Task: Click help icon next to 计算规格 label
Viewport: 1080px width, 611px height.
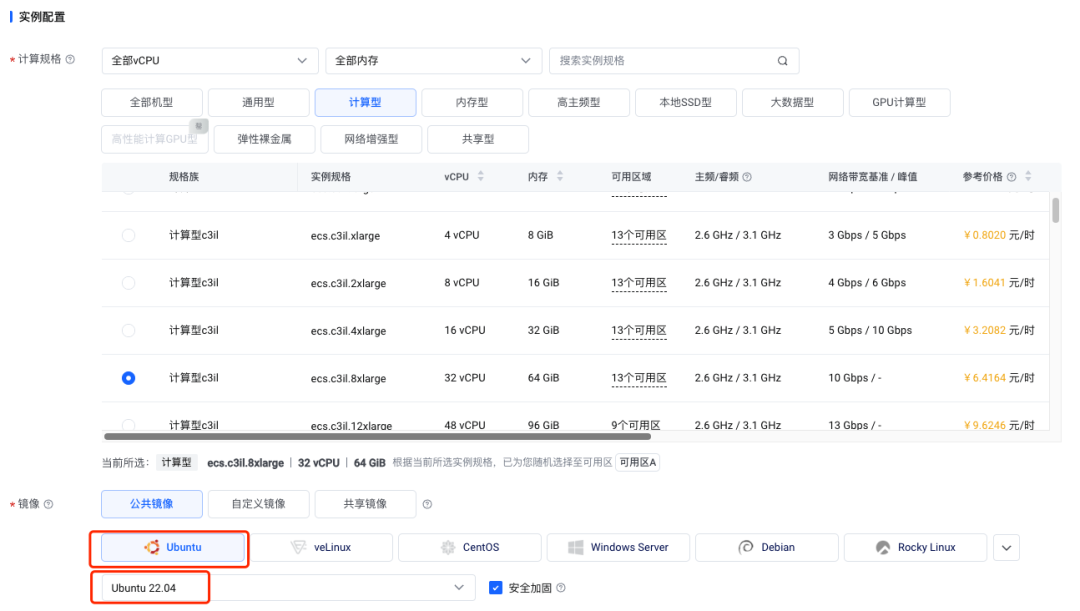Action: point(70,60)
